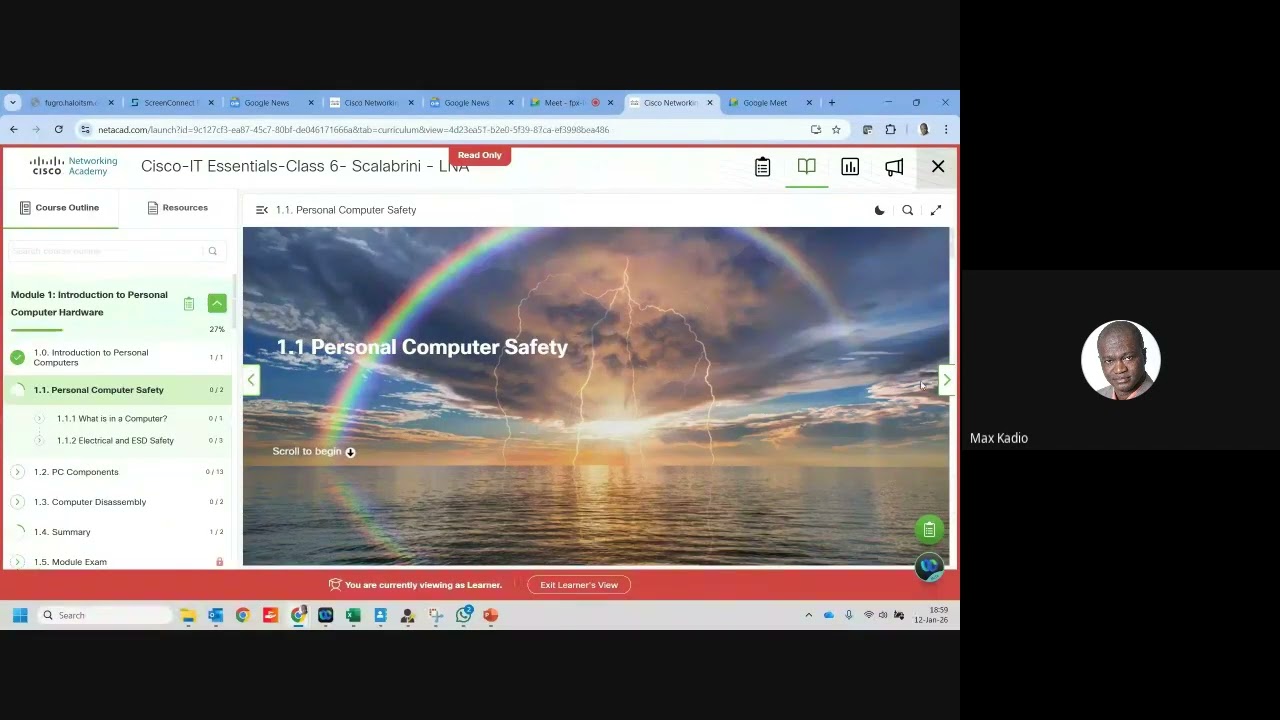Open 1.1.1 What is in a Computer?
1280x720 pixels.
coord(112,419)
